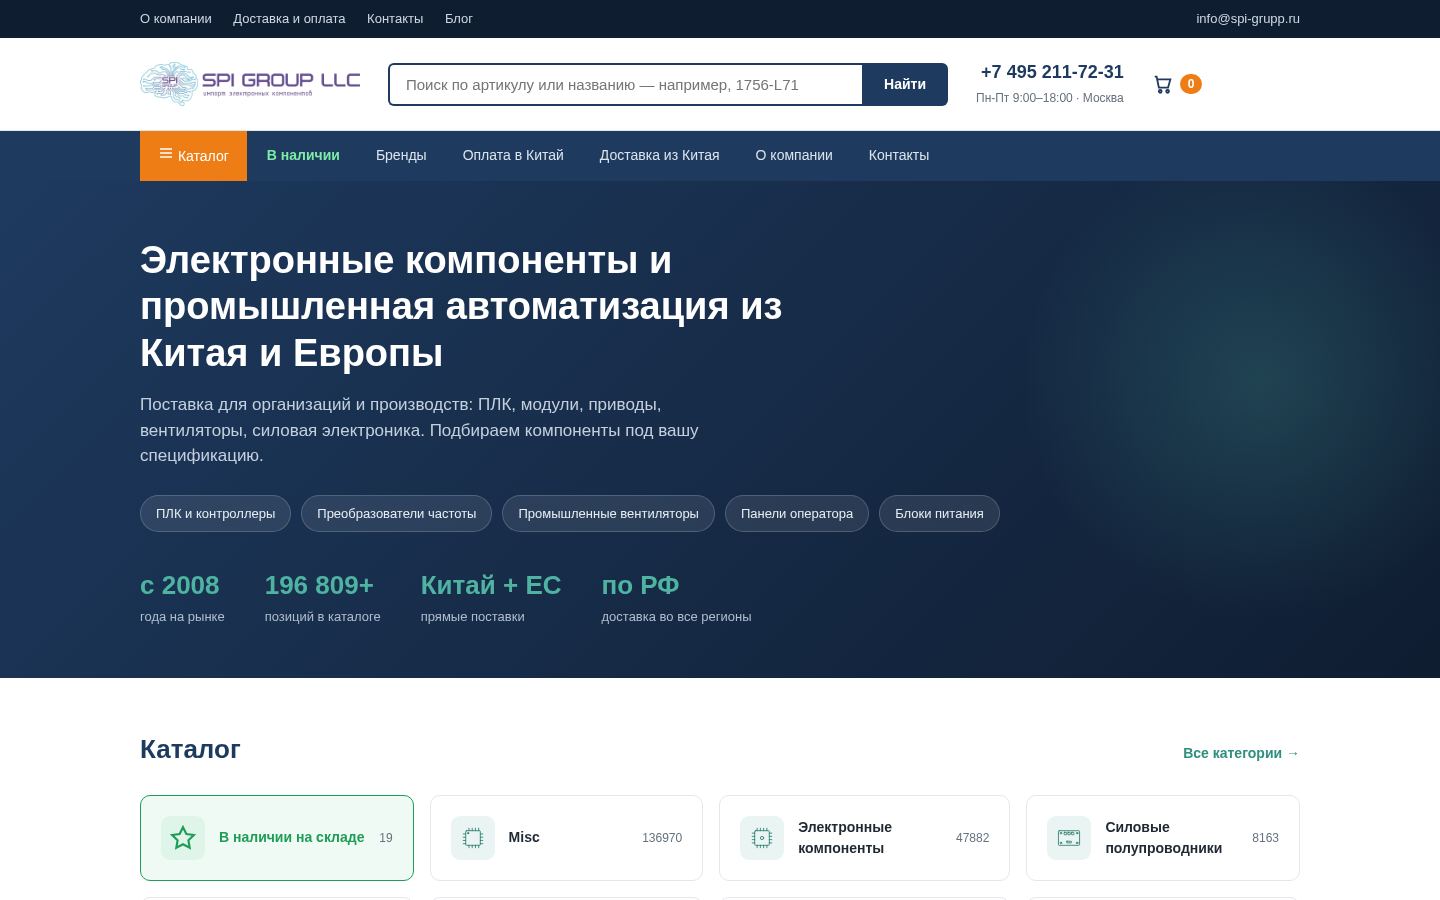
Task: Select the 'ПЛК и контроллеры' chip
Action: [x=215, y=513]
